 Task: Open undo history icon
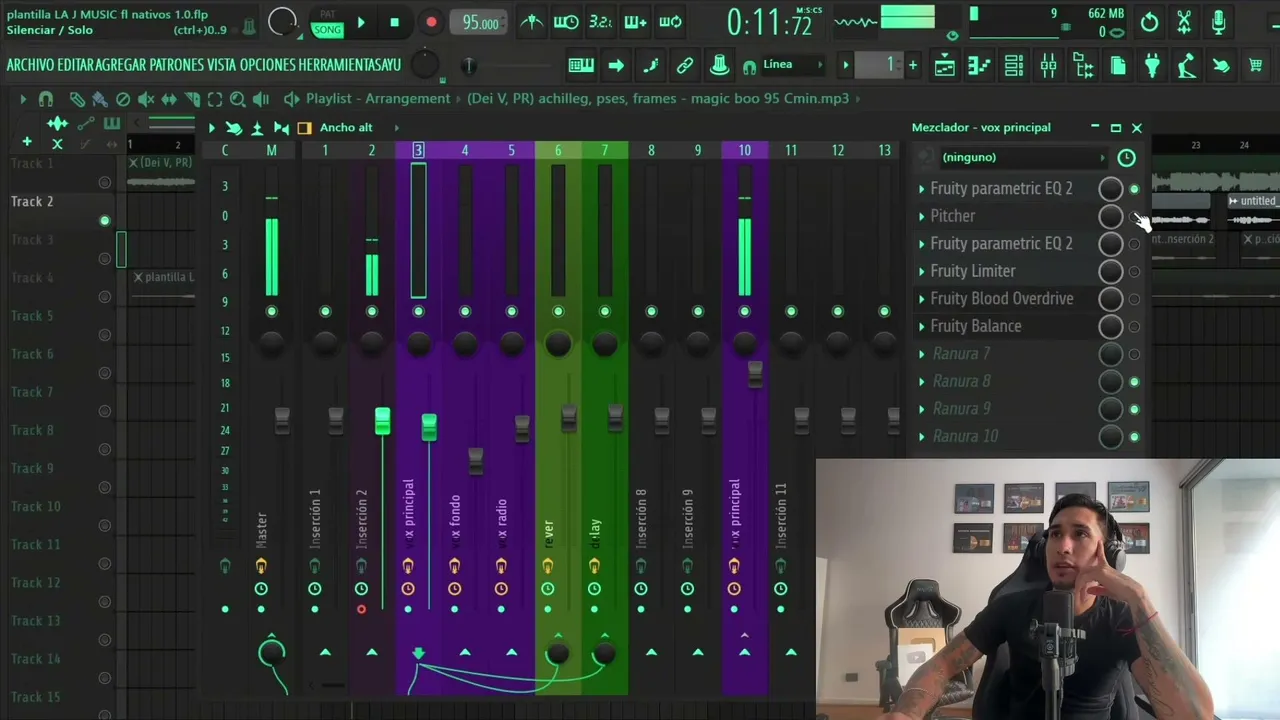1150,22
